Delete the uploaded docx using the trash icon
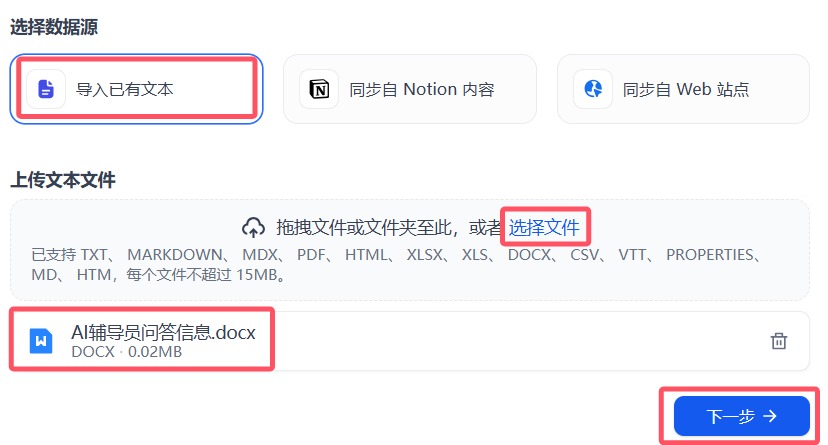This screenshot has height=445, width=828. click(779, 341)
